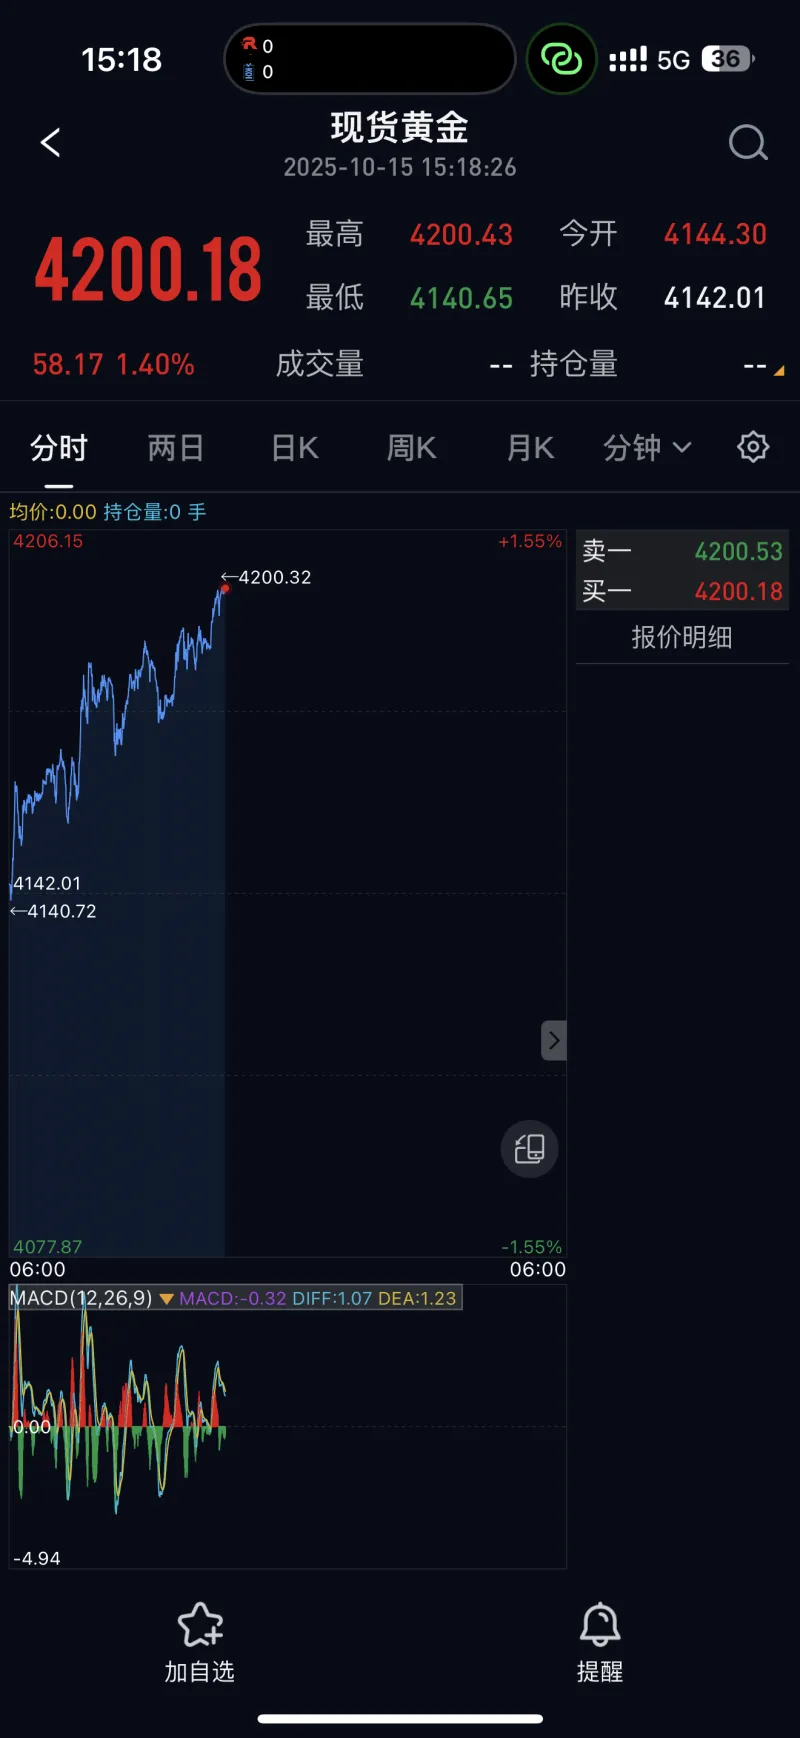
Task: Select the 两日 chart tab
Action: pos(176,448)
